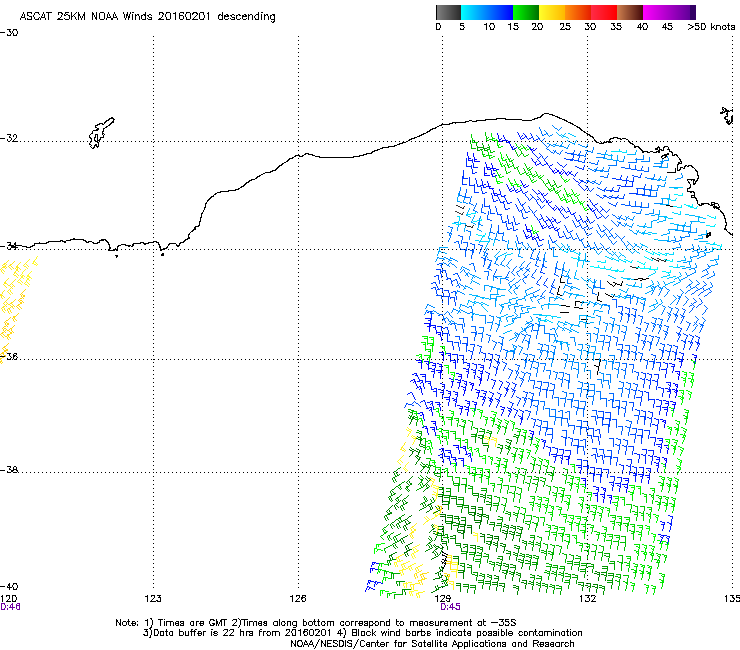The height and width of the screenshot is (650, 740).
Task: Click the legend label '30'
Action: (x=590, y=27)
